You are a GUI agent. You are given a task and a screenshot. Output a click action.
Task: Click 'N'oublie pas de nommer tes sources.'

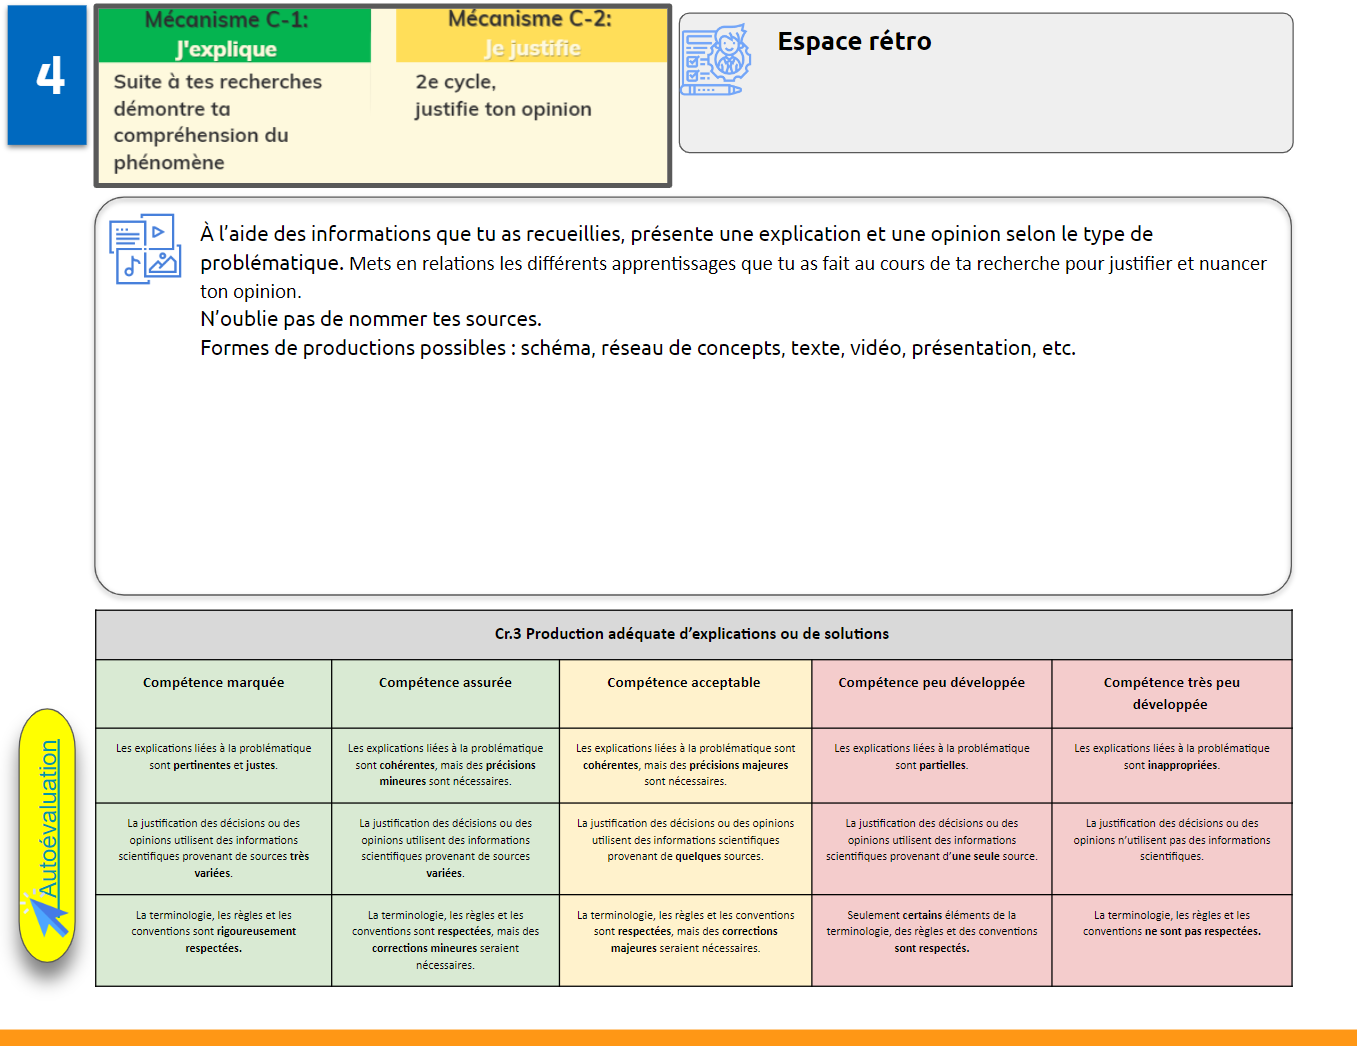coord(371,319)
